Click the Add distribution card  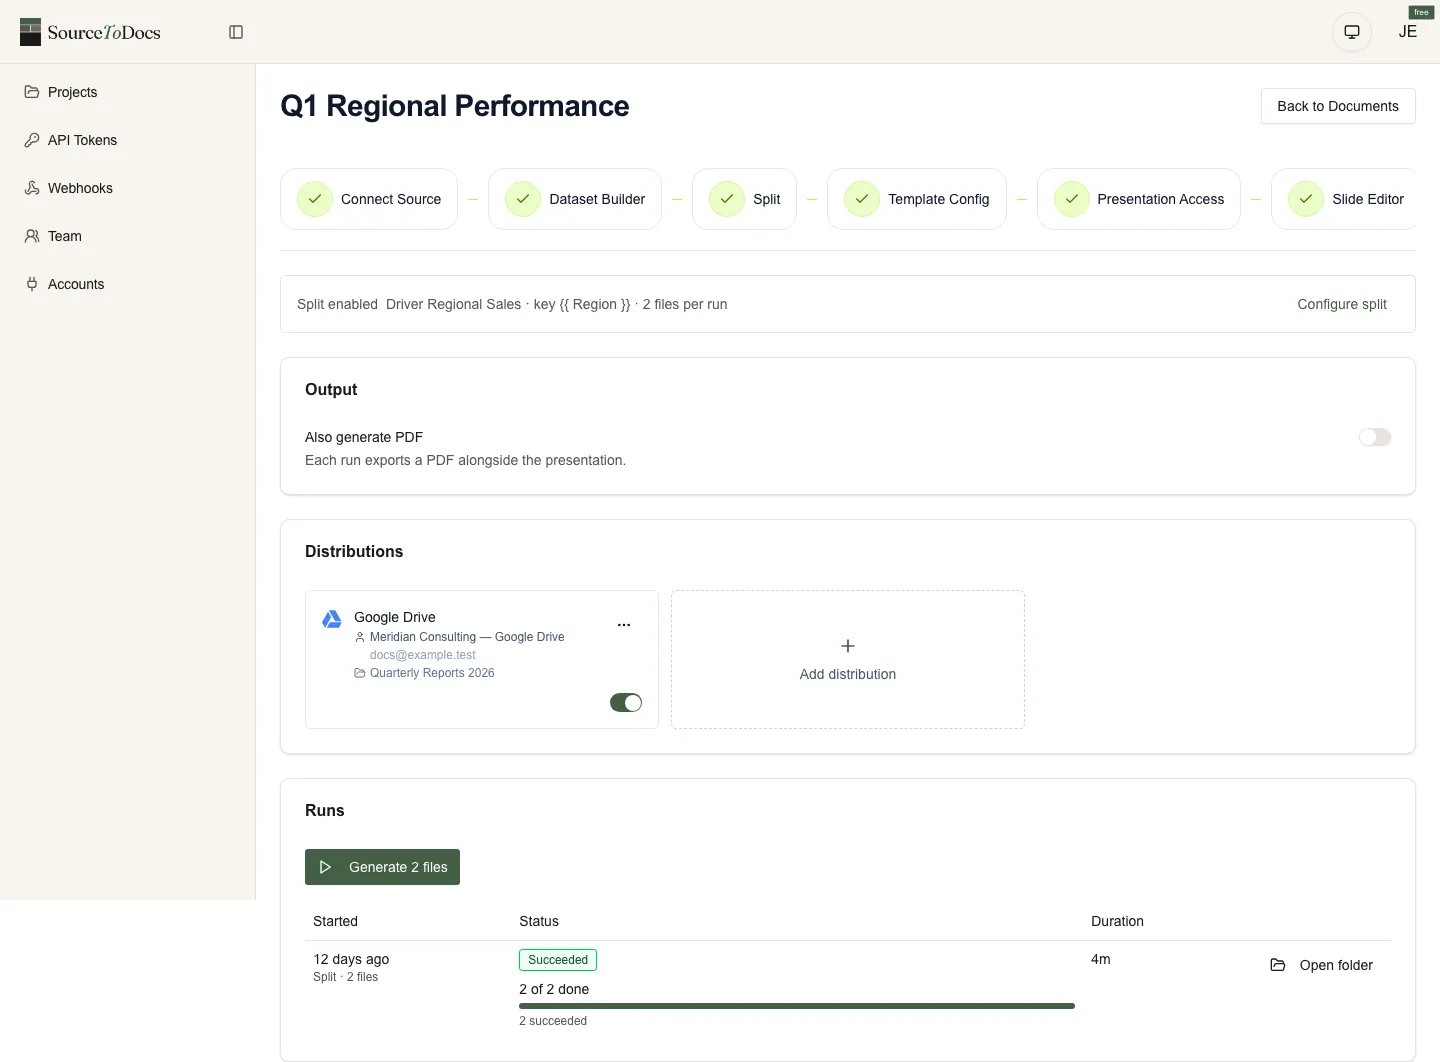848,660
